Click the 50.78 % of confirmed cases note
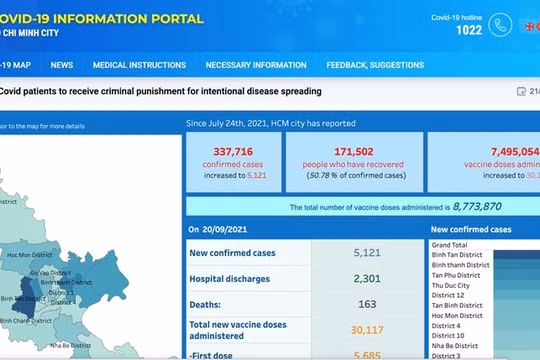This screenshot has width=540, height=360. pyautogui.click(x=356, y=175)
